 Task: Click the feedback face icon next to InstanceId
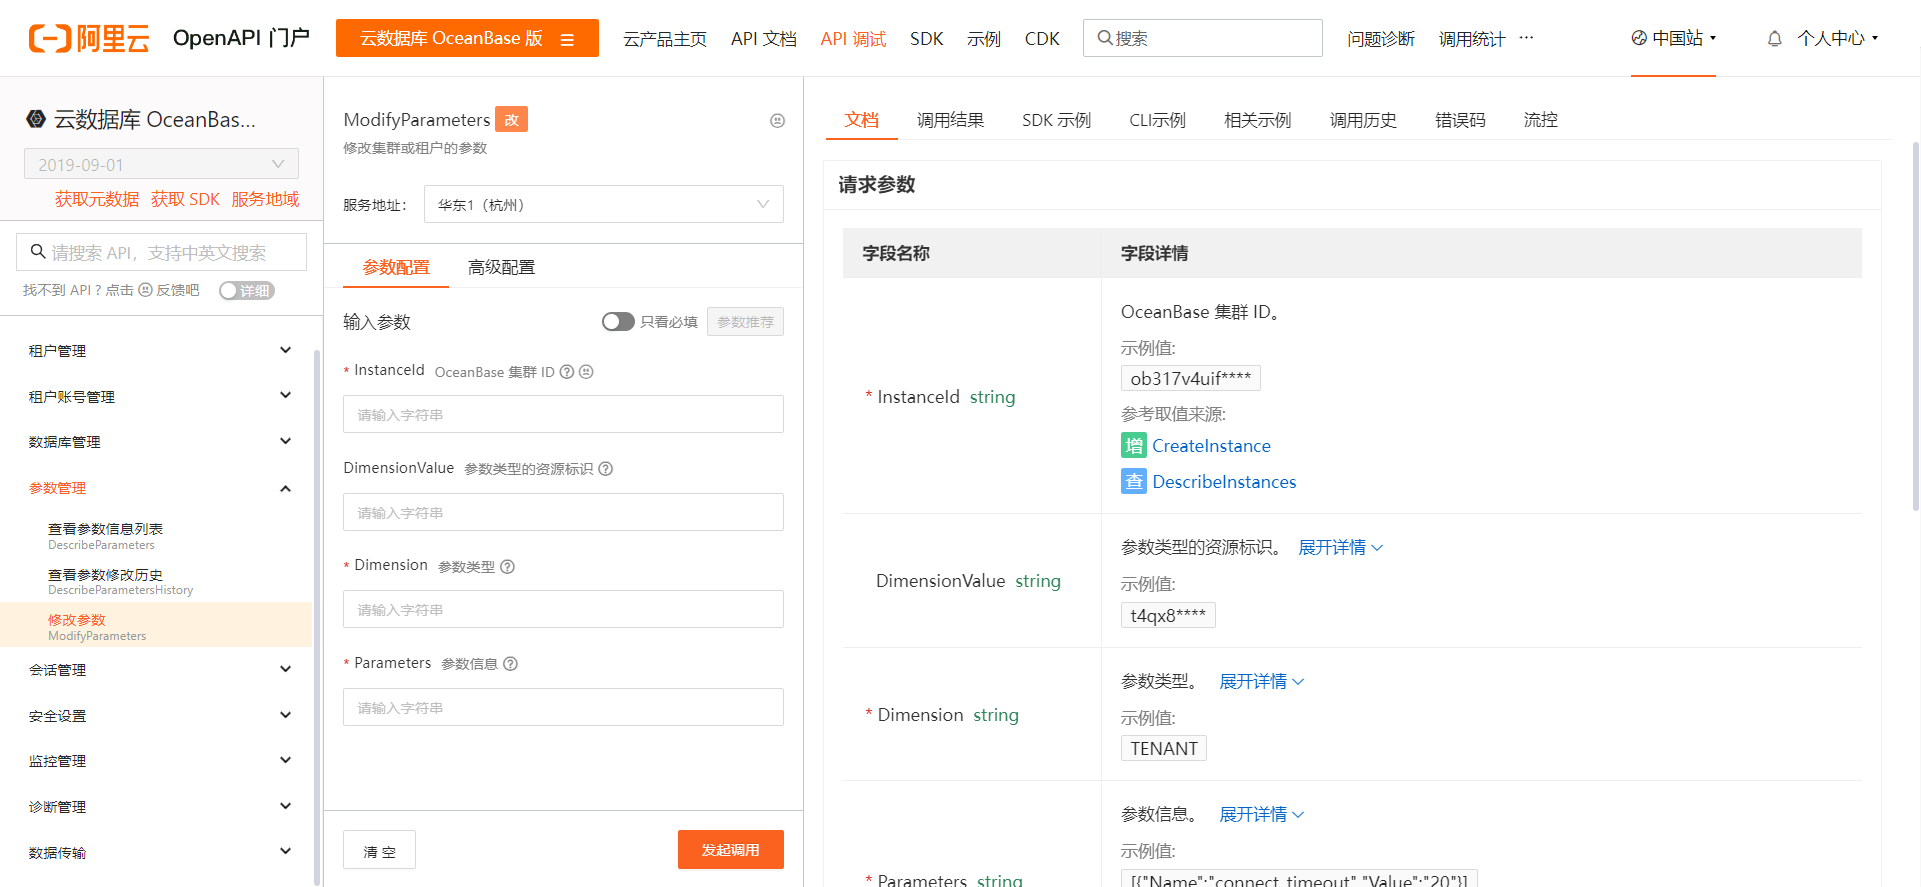[586, 372]
